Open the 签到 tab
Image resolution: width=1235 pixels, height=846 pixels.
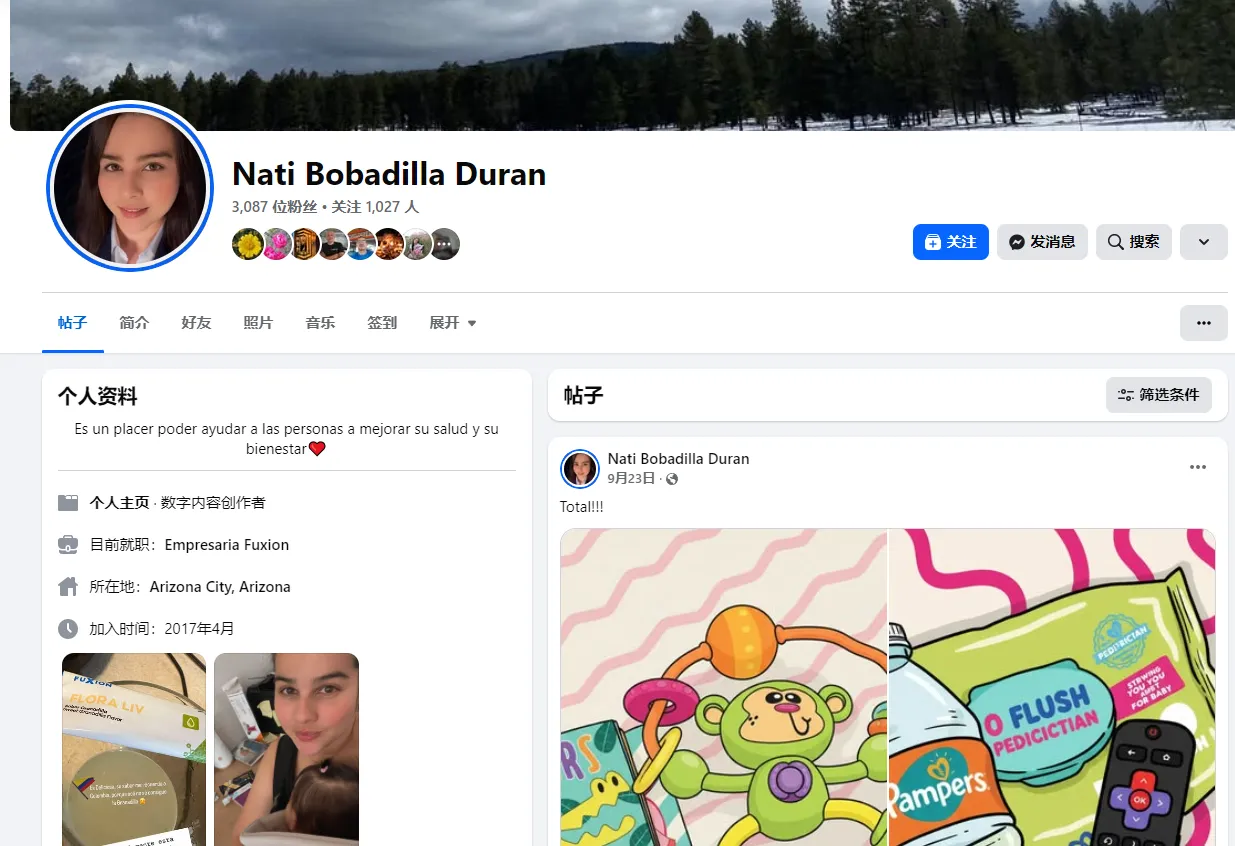tap(382, 323)
